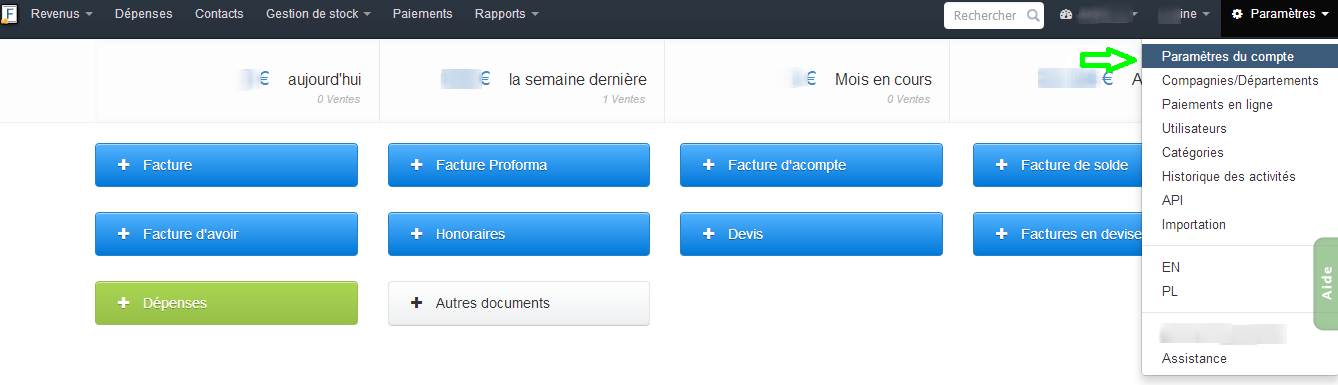Create a new Facture d'avoir

click(226, 234)
